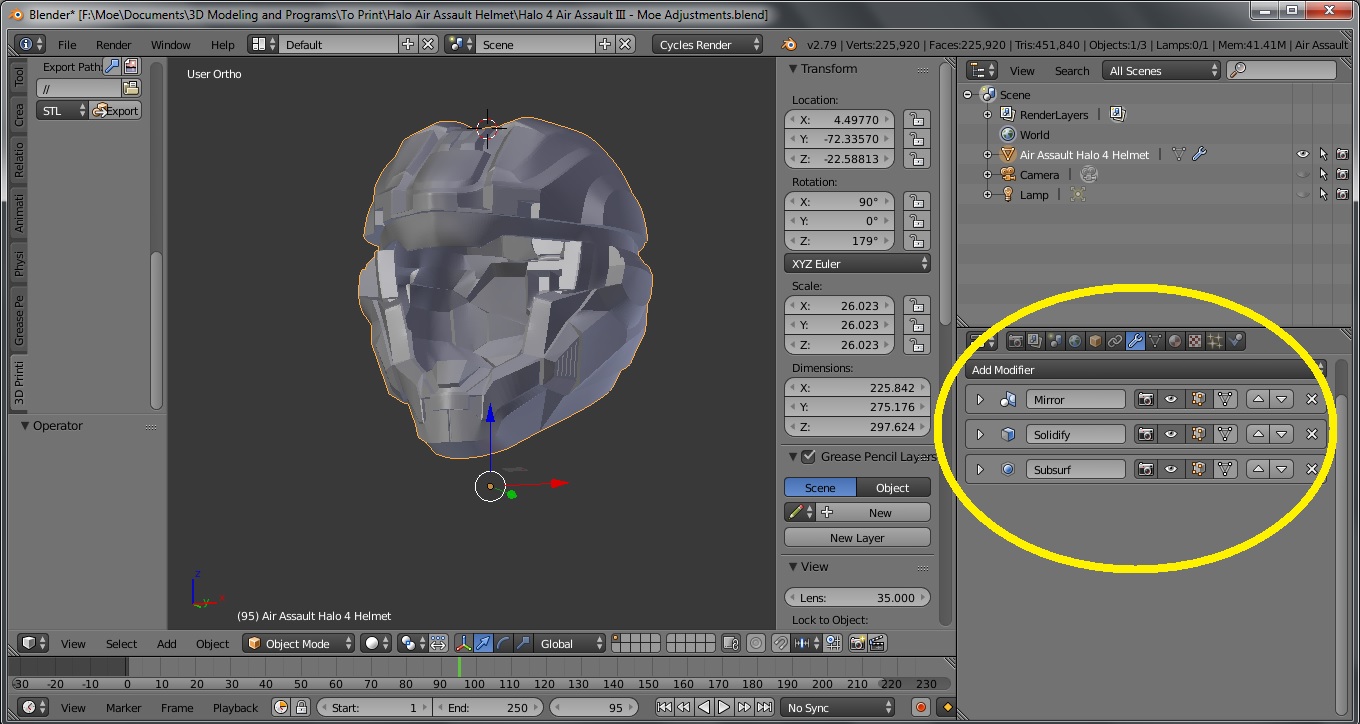
Task: Switch to the 3D Printing sidebar tab
Action: tap(19, 383)
